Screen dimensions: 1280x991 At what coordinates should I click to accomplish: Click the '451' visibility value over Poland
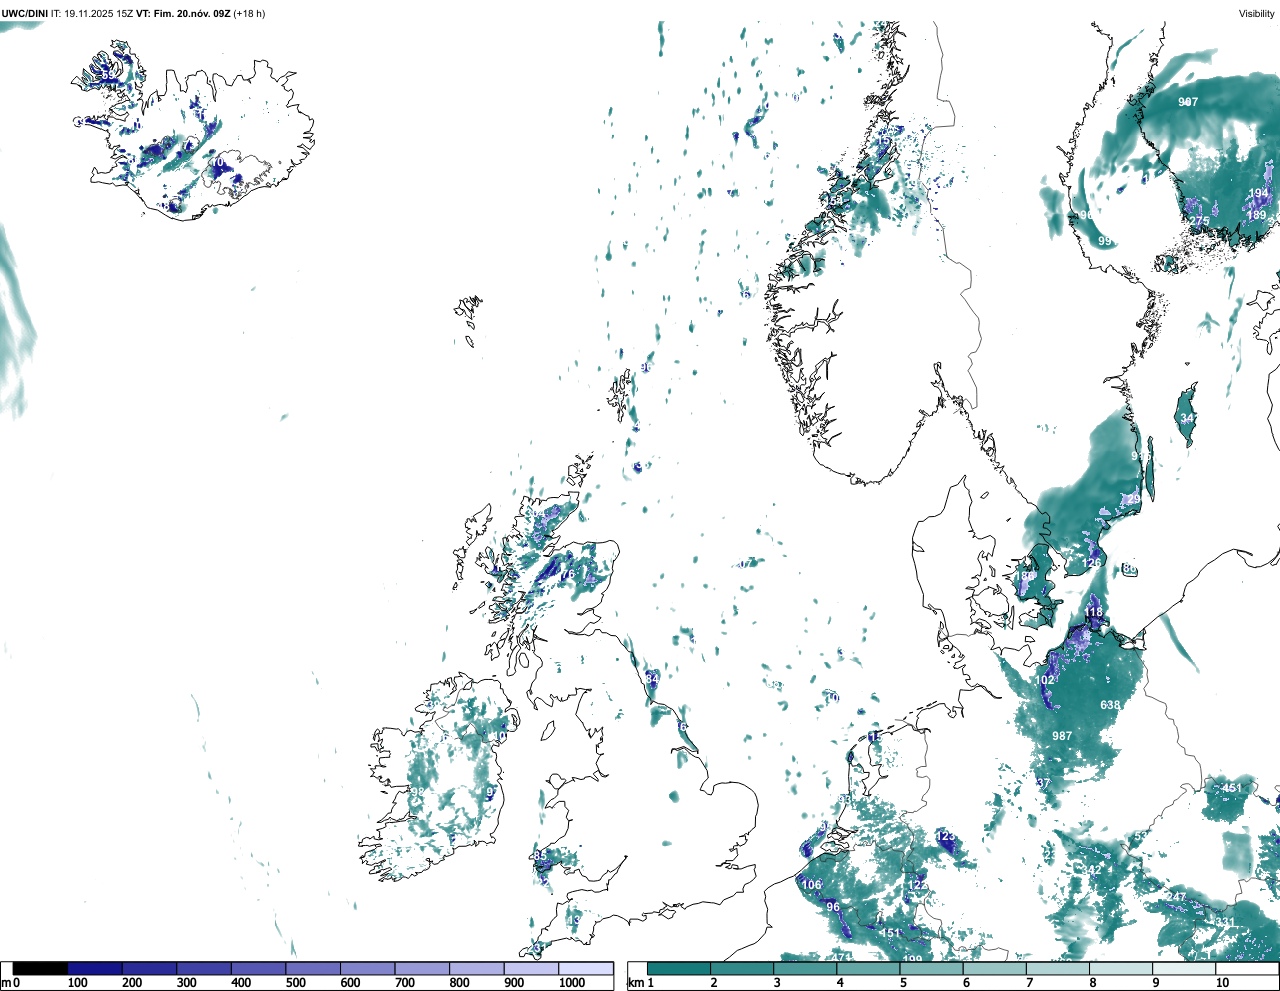1232,788
